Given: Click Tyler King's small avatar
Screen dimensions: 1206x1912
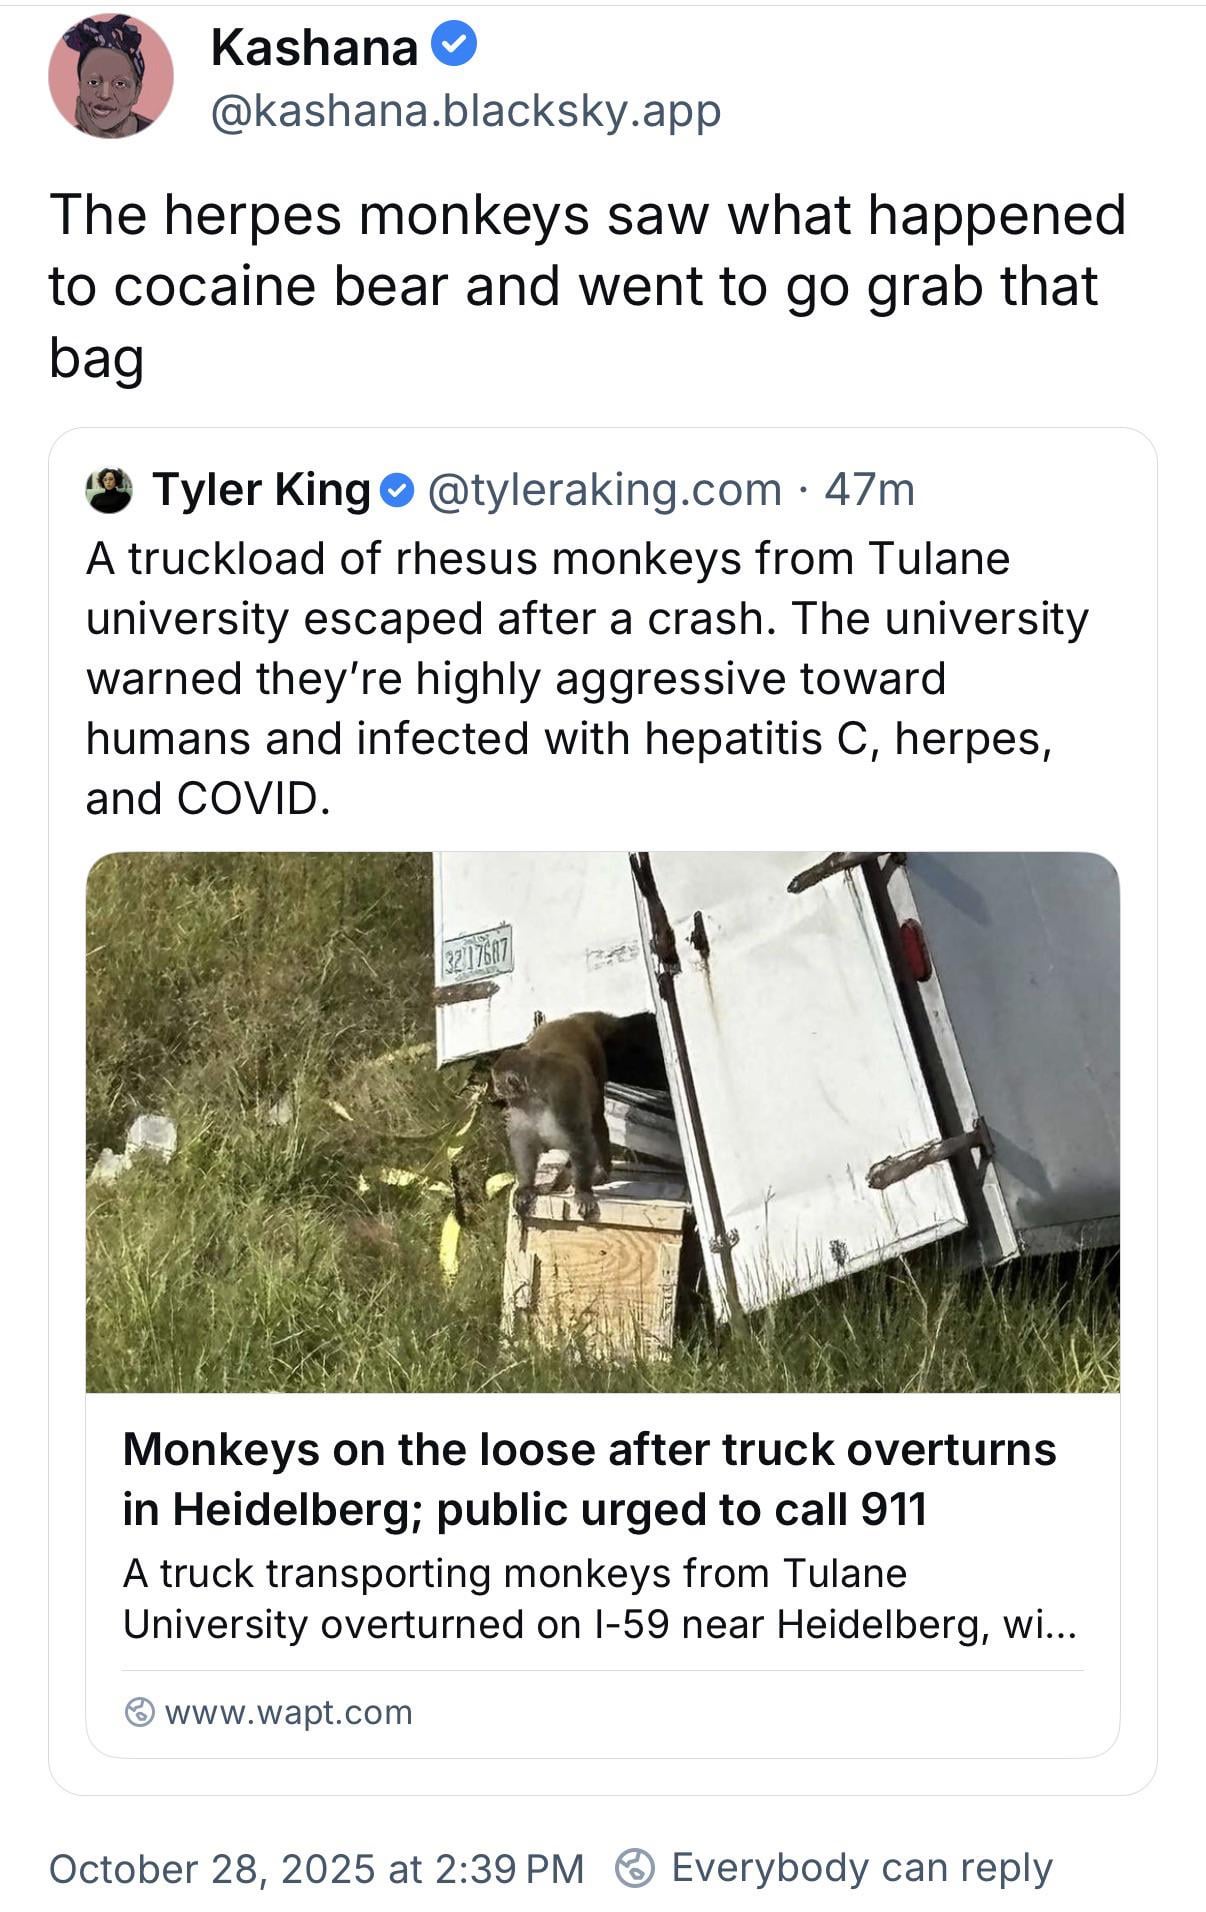Looking at the screenshot, I should 109,490.
